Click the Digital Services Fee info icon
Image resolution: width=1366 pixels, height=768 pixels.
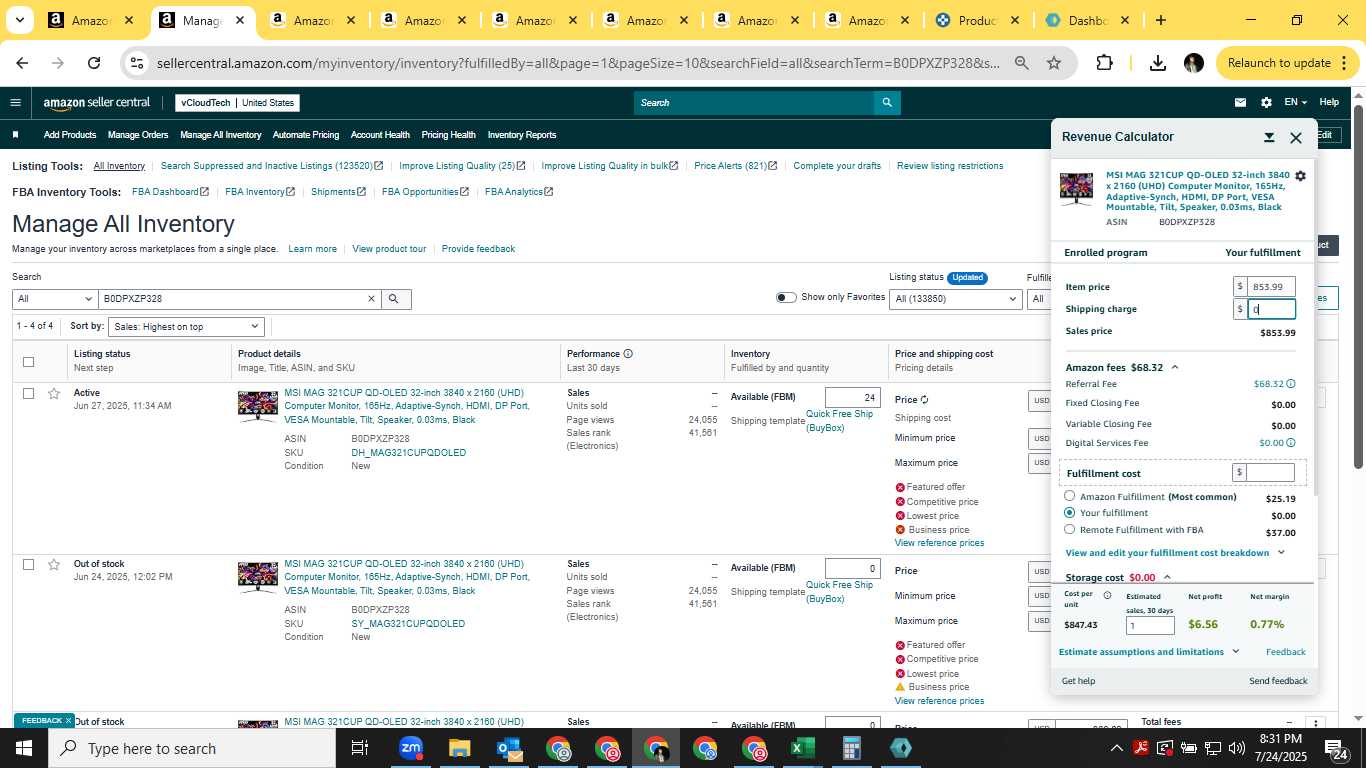click(x=1291, y=443)
